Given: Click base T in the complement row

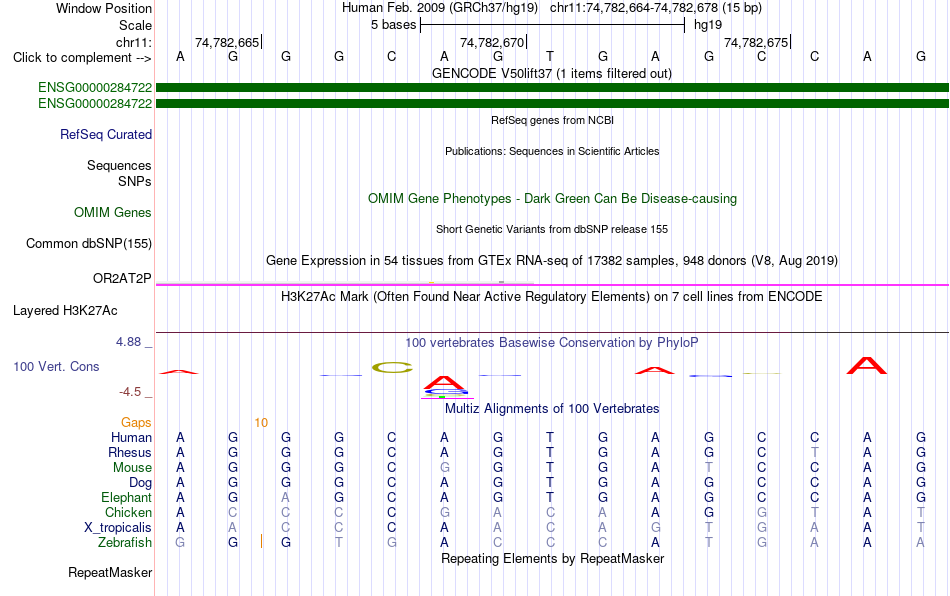Looking at the screenshot, I should tap(550, 56).
